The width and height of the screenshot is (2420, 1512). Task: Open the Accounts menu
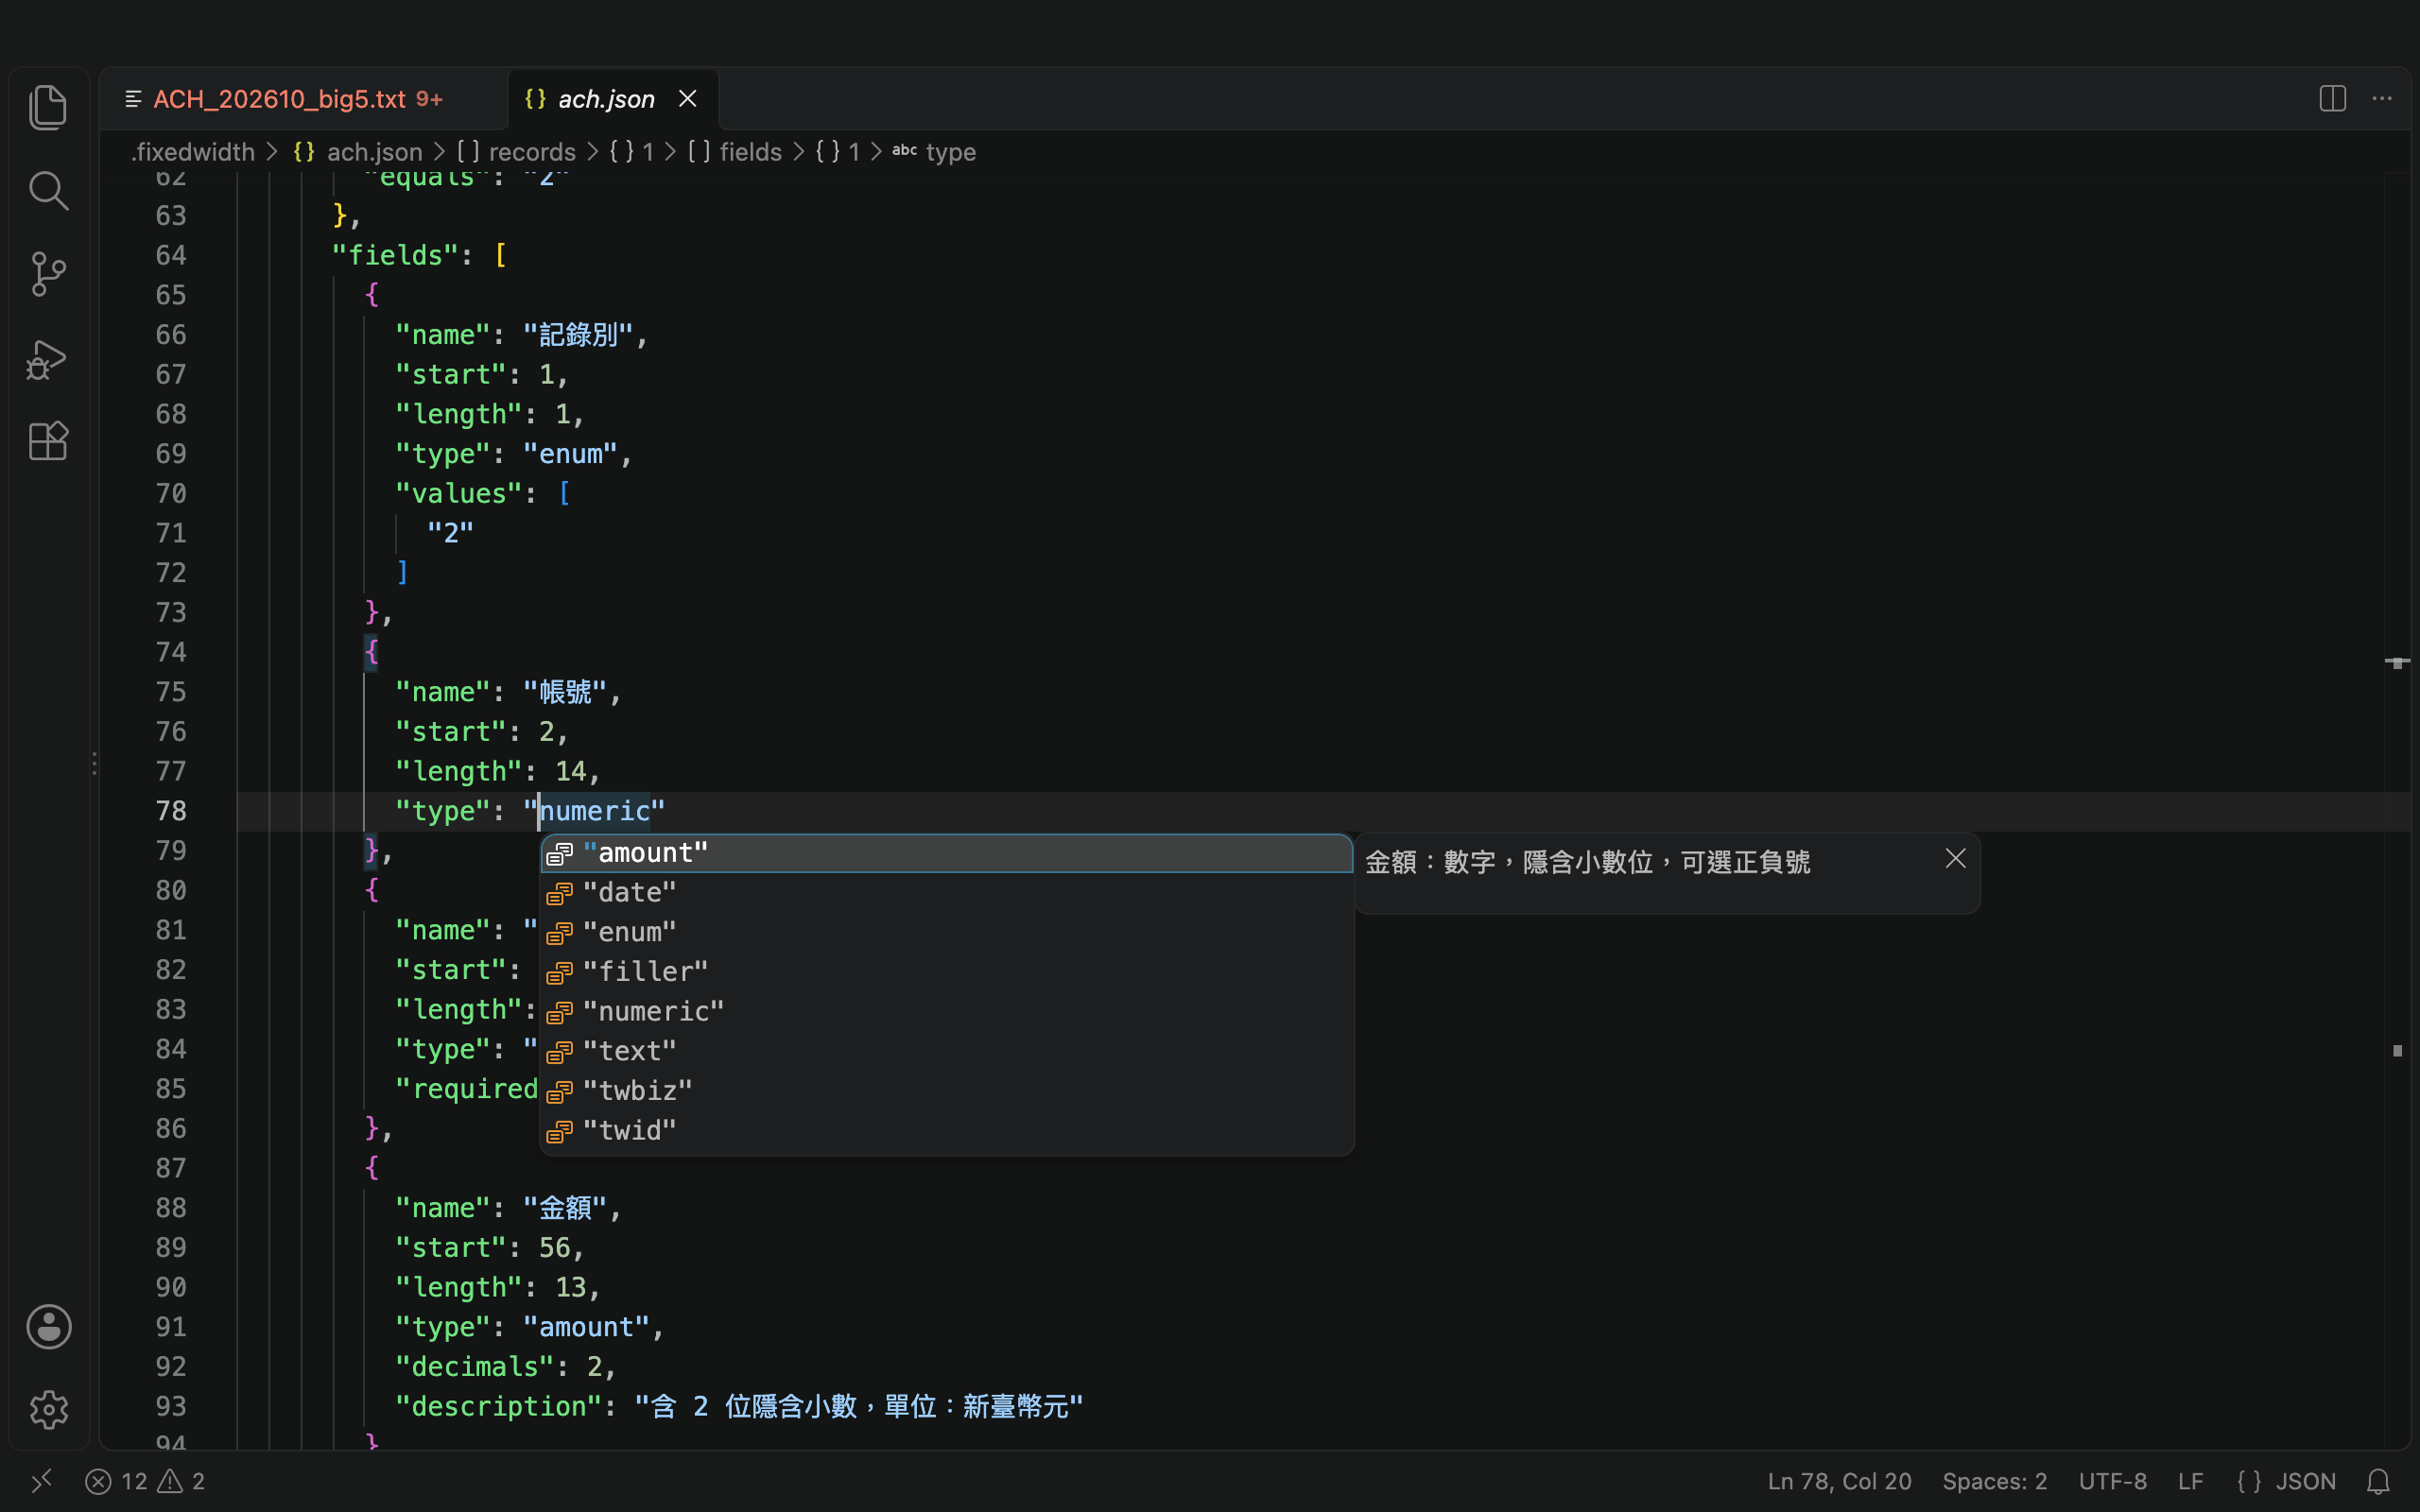[48, 1326]
